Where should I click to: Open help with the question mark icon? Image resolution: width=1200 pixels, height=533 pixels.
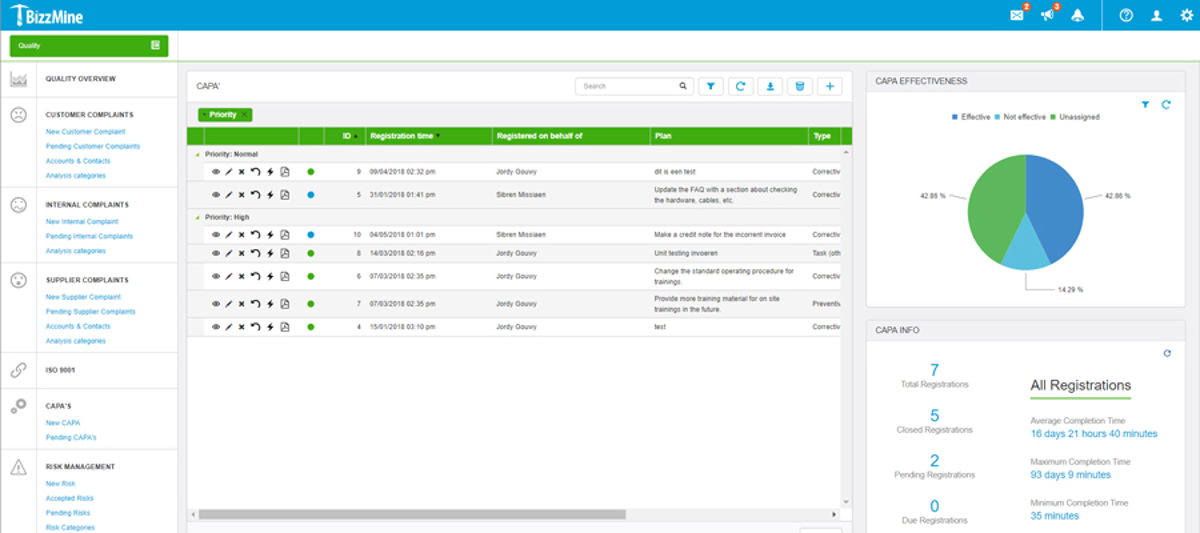pos(1126,16)
